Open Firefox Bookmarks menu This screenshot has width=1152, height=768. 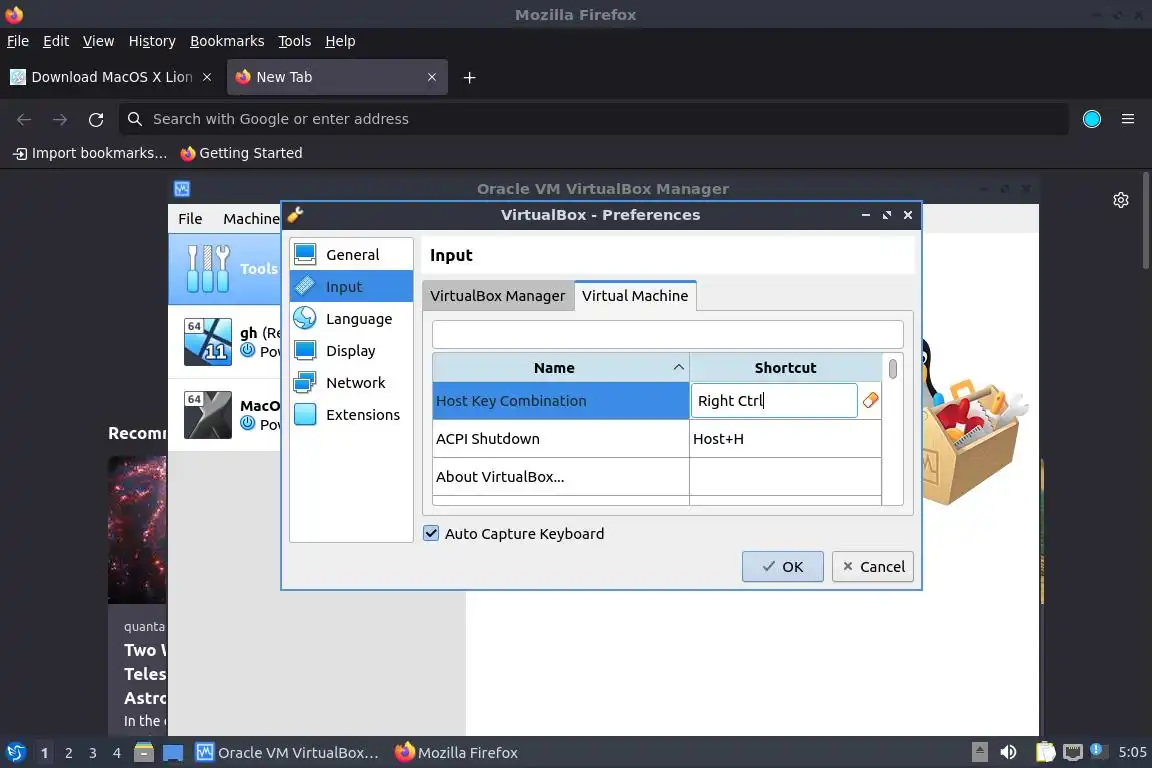pos(227,41)
